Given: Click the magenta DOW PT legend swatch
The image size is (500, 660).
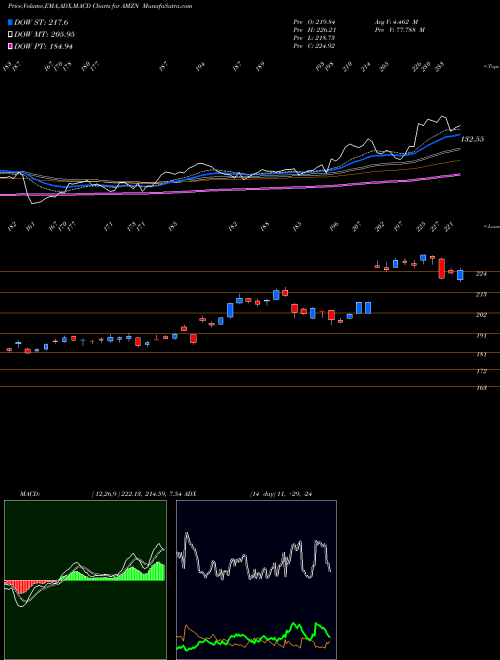Looking at the screenshot, I should [10, 46].
